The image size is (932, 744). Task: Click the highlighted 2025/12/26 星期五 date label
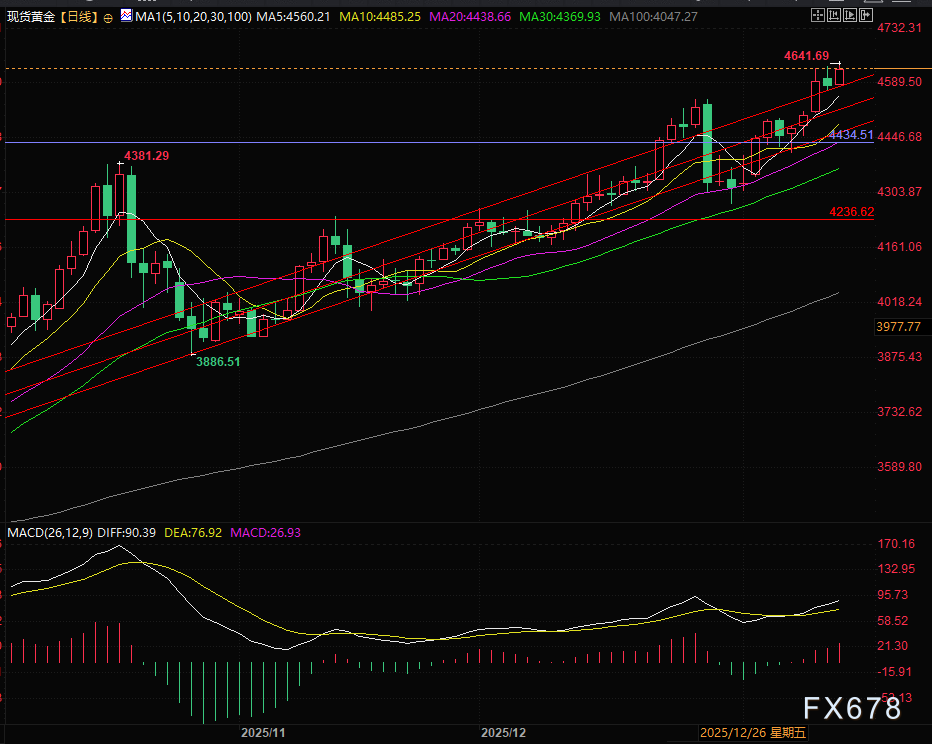pyautogui.click(x=753, y=733)
